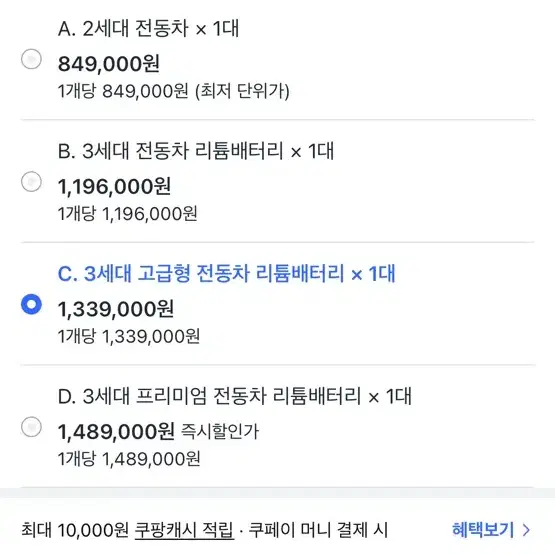Click the D. 3세대 프리미엄 전동차 title
This screenshot has height=555, width=555.
[x=235, y=396]
